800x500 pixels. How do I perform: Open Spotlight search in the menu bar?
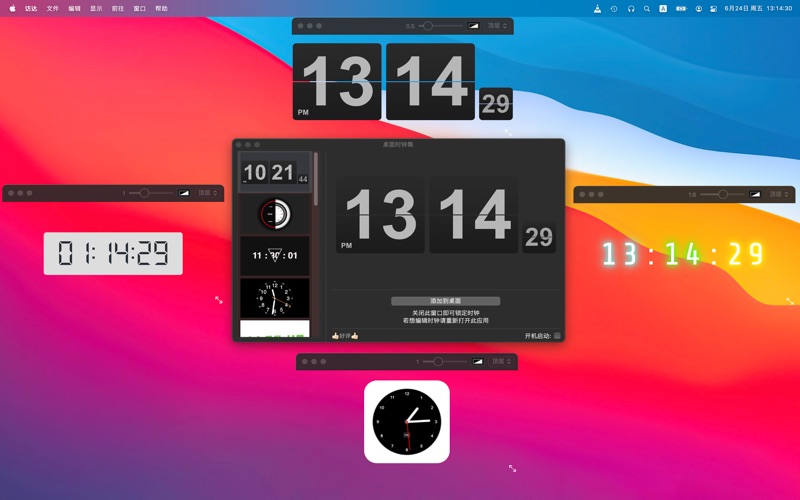[647, 8]
